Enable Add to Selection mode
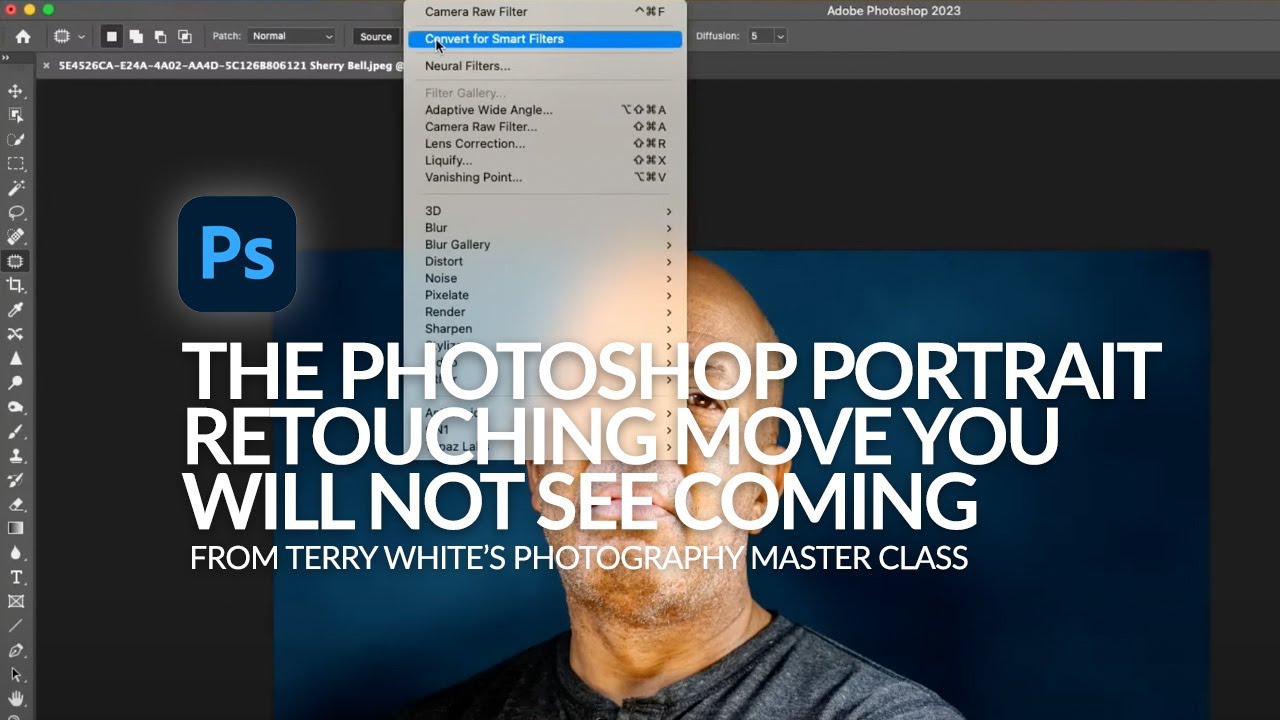Viewport: 1280px width, 720px height. click(x=136, y=36)
